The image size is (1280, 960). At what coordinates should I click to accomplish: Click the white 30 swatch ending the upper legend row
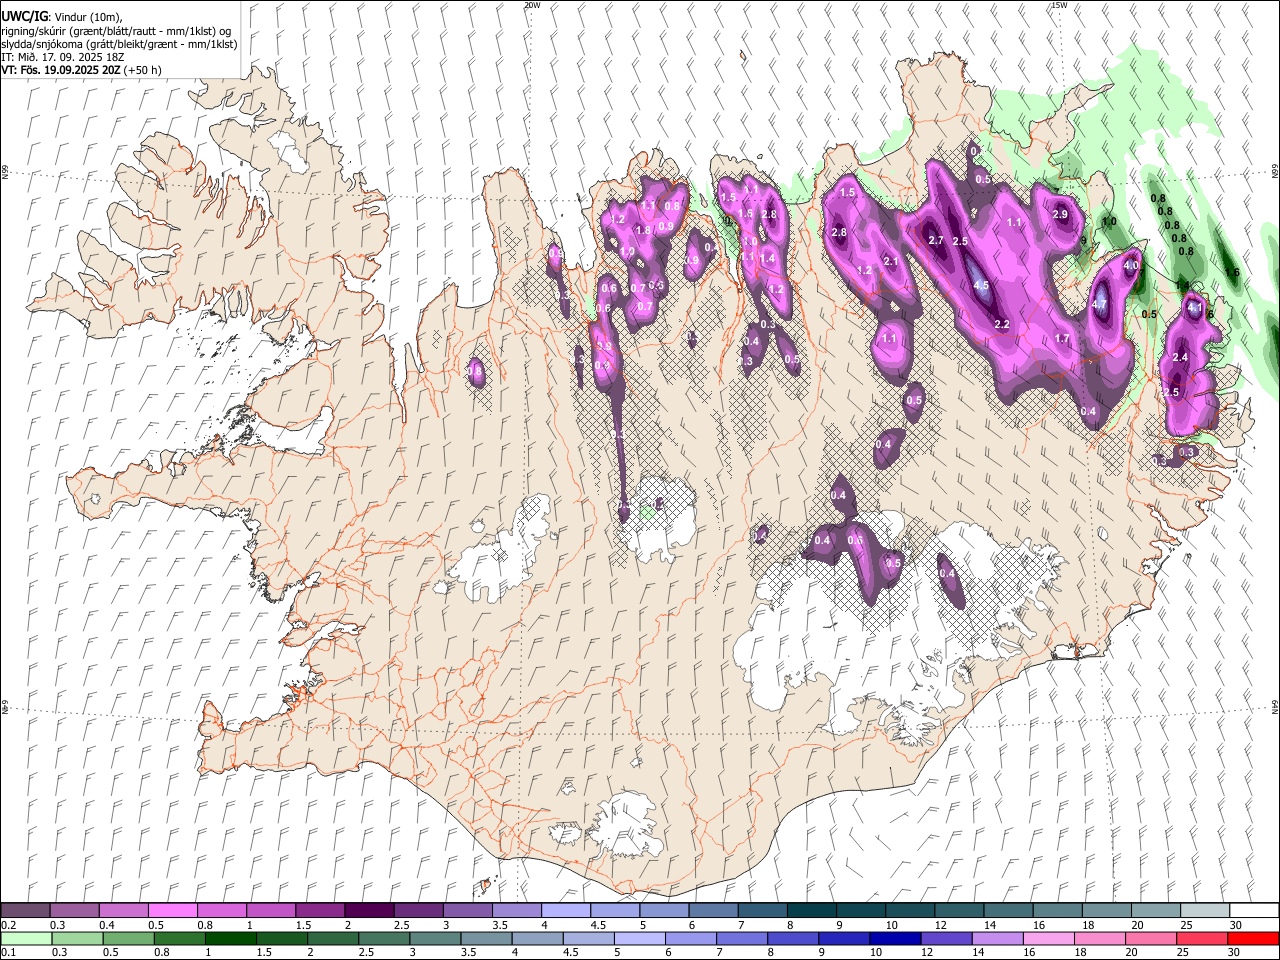[x=1254, y=910]
